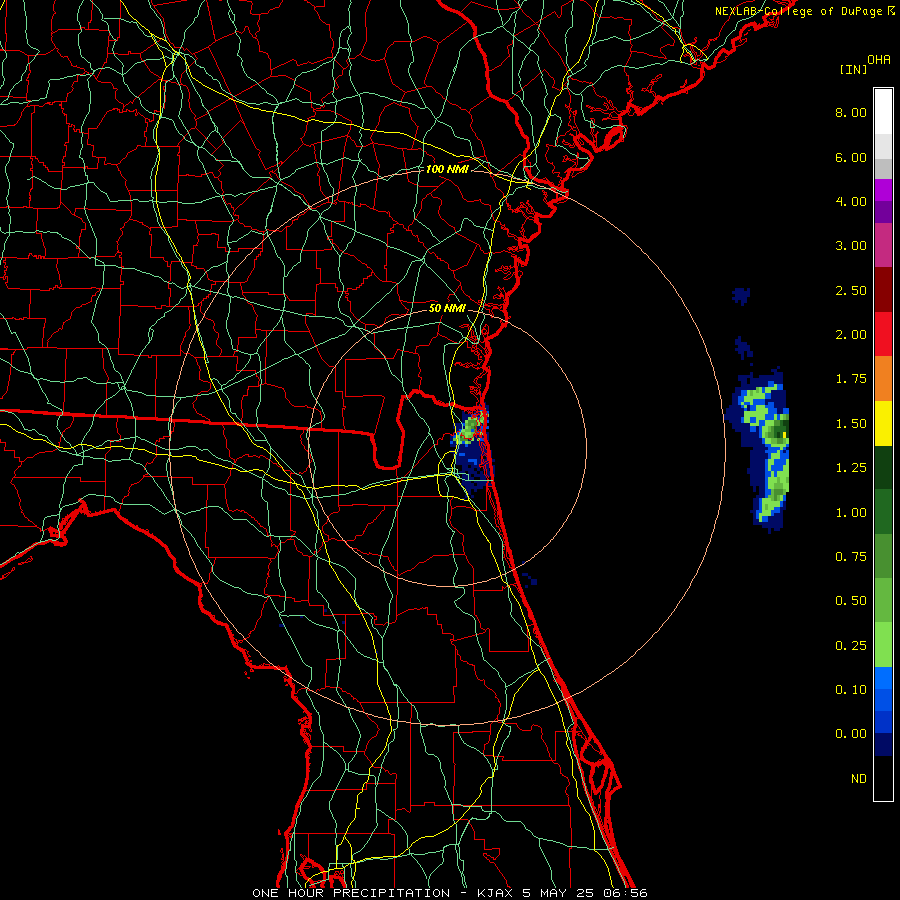Pick the bright magenta swatch beside 4.00
The width and height of the screenshot is (900, 900).
click(x=883, y=190)
